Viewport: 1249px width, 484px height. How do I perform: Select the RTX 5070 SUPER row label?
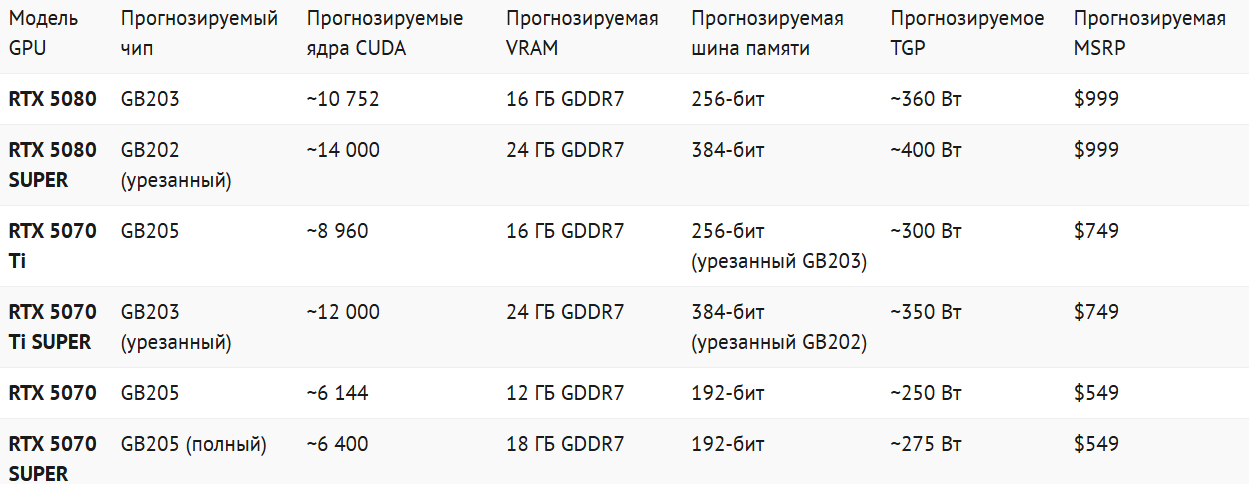coord(53,458)
